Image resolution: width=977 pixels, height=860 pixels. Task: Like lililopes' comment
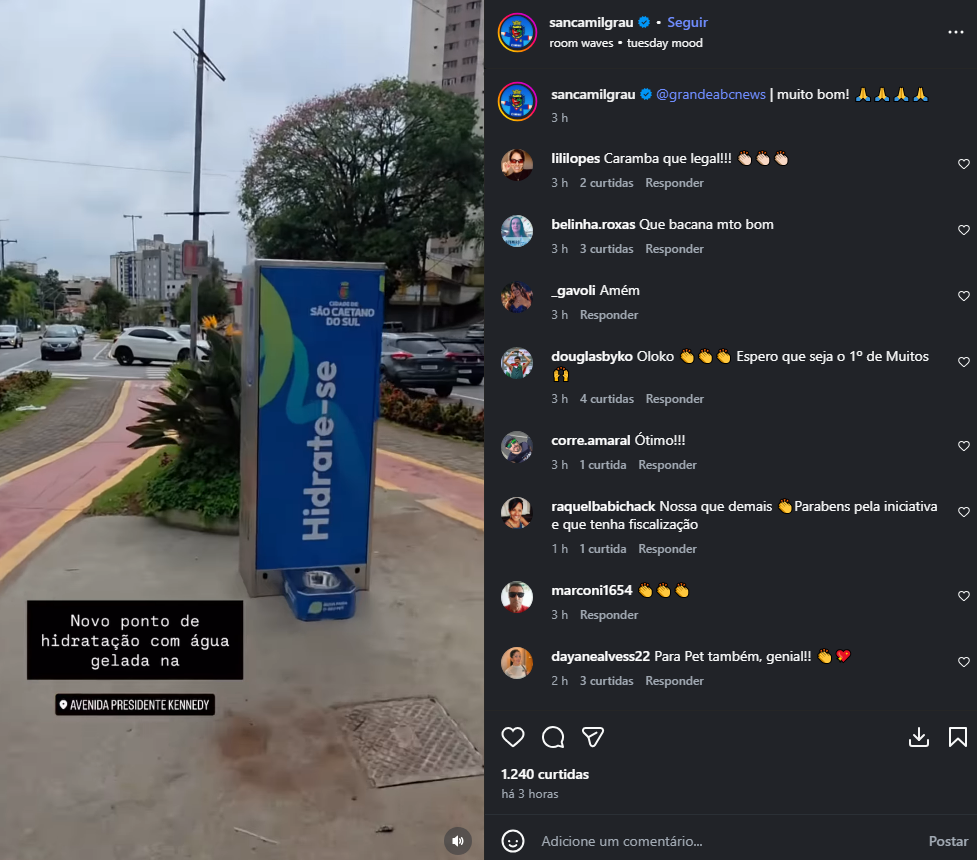coord(964,164)
